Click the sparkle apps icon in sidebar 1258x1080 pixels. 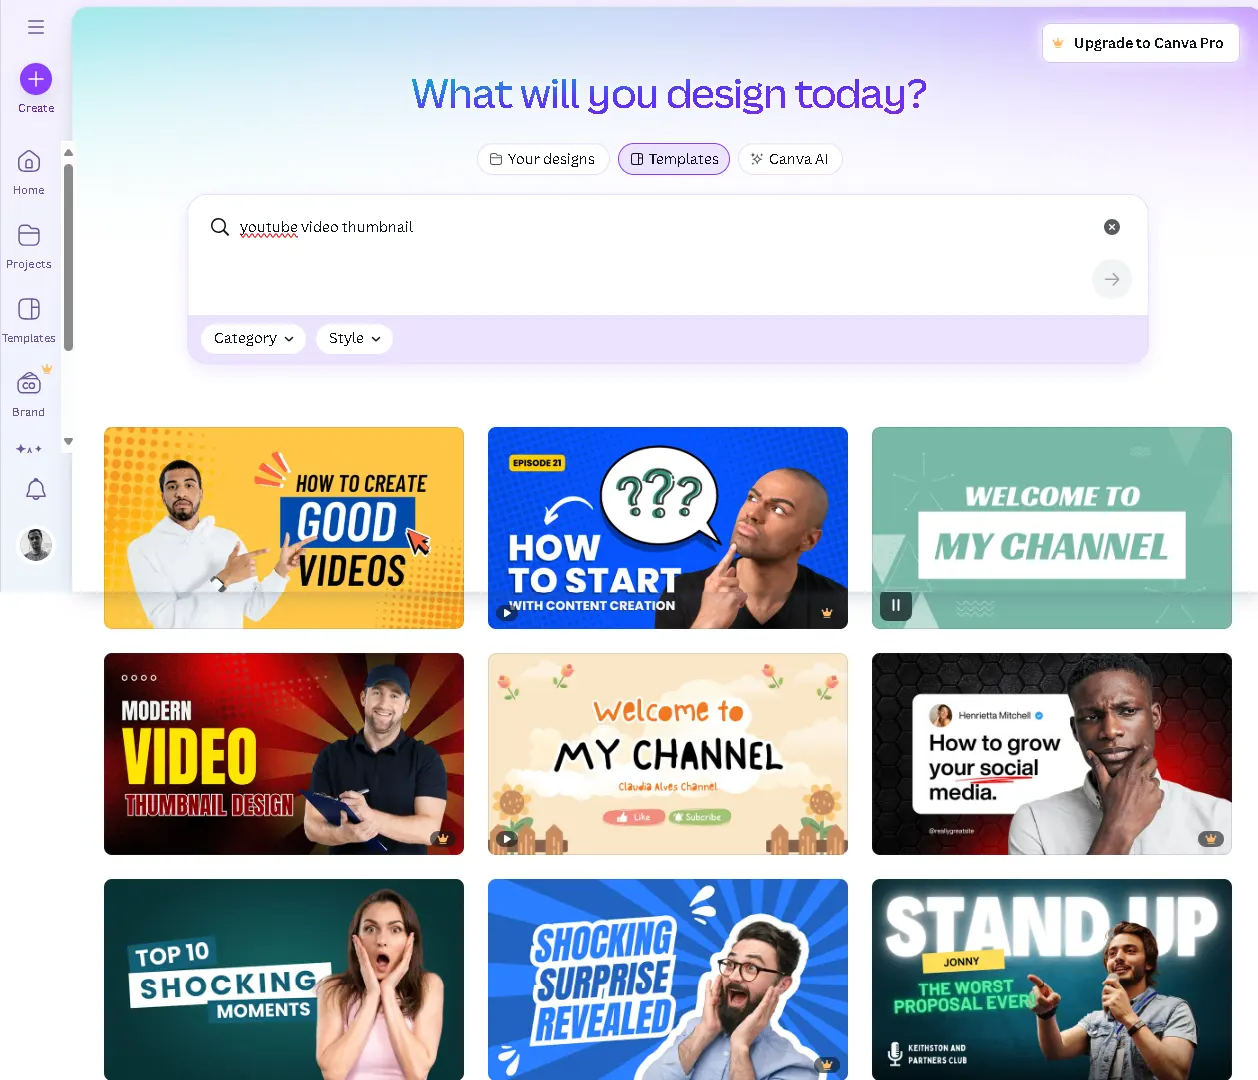[29, 449]
